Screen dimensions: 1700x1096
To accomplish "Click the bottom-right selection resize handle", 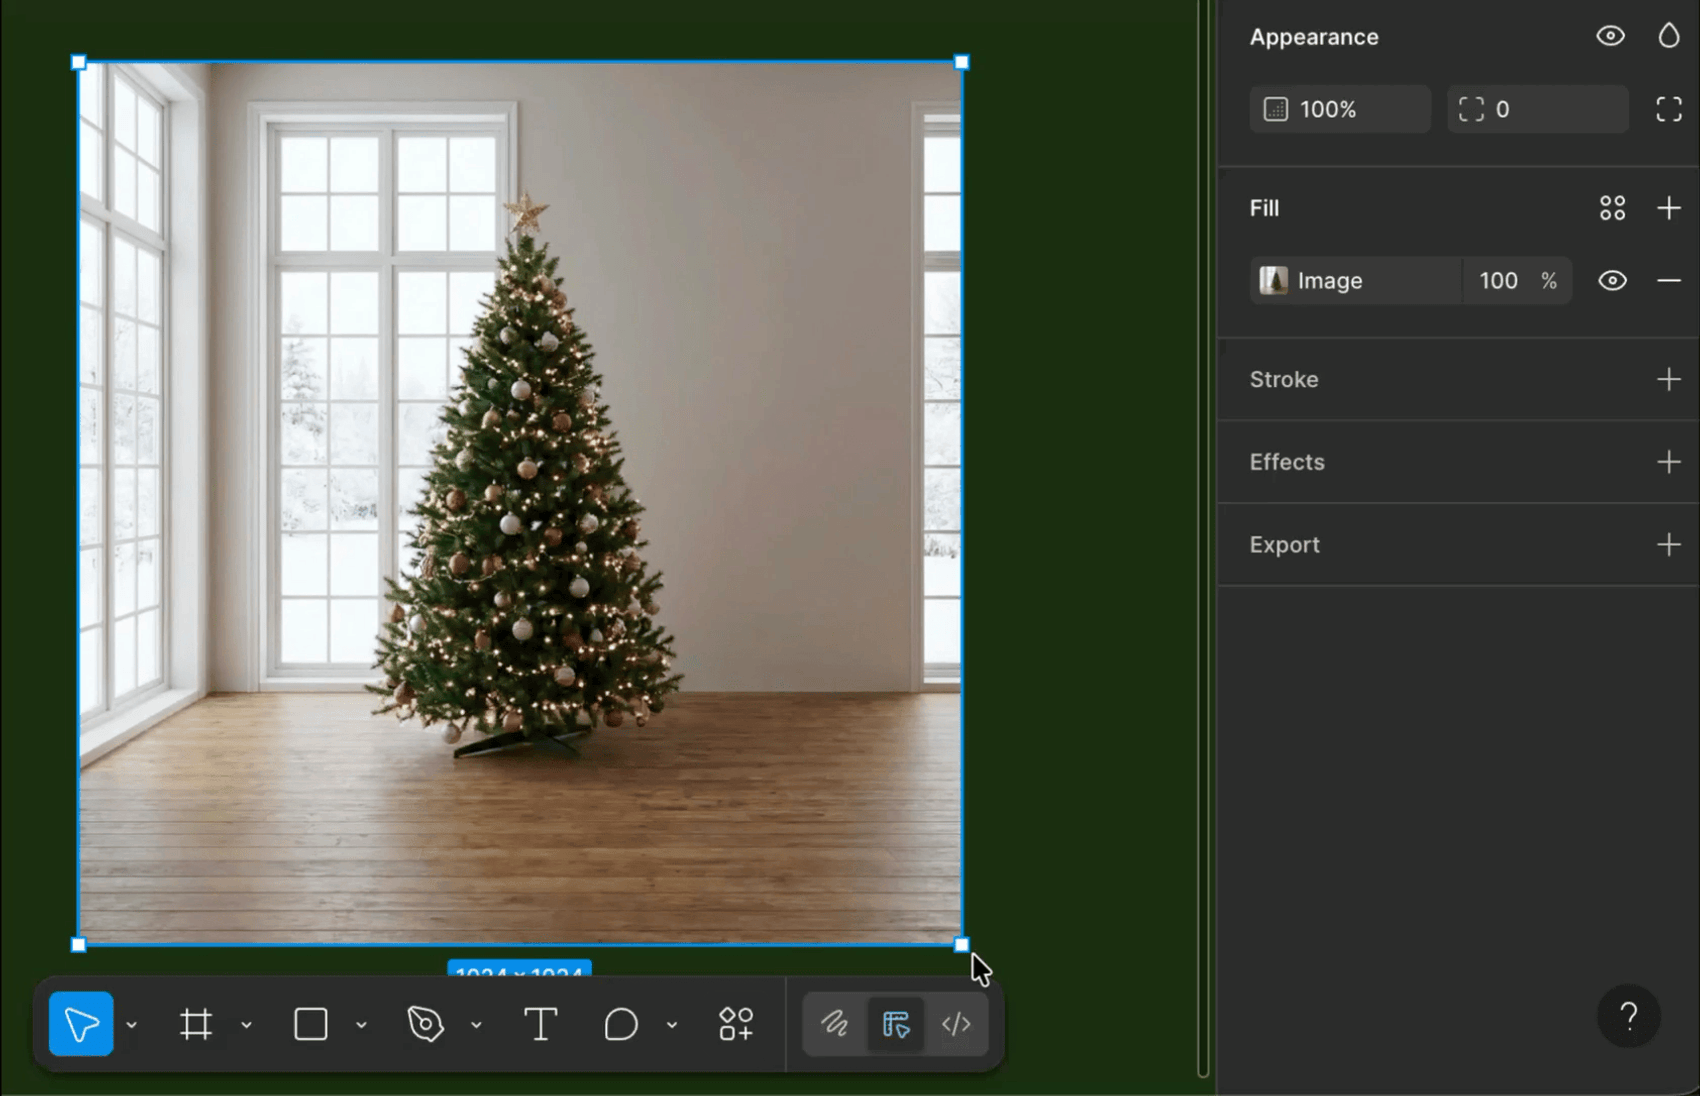I will [x=962, y=944].
